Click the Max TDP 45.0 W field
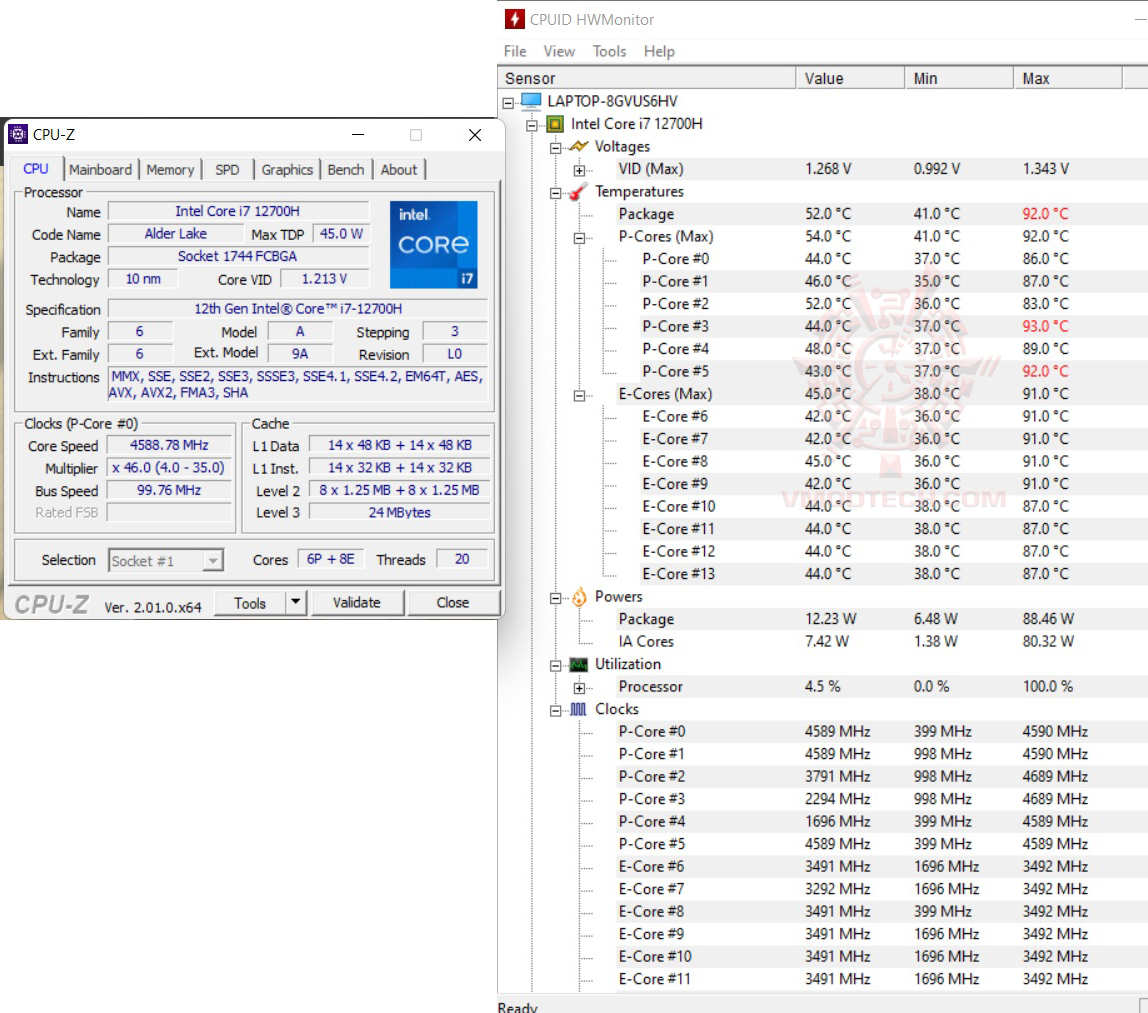The image size is (1148, 1013). pos(341,234)
